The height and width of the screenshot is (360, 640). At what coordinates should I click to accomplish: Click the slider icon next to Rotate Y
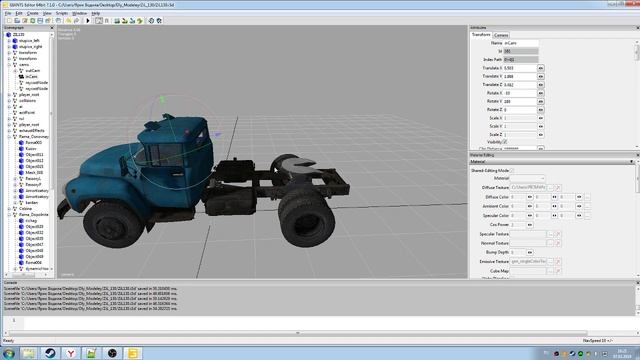tap(541, 101)
